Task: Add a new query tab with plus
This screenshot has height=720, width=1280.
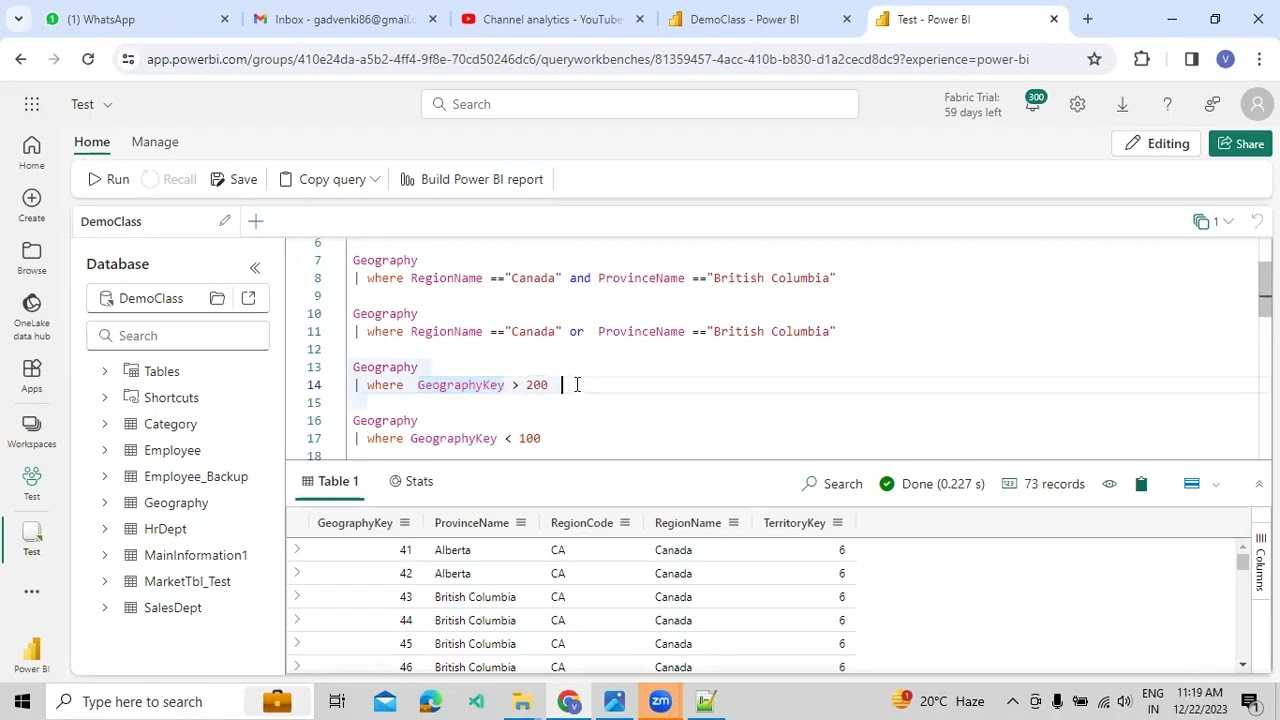Action: coord(256,221)
